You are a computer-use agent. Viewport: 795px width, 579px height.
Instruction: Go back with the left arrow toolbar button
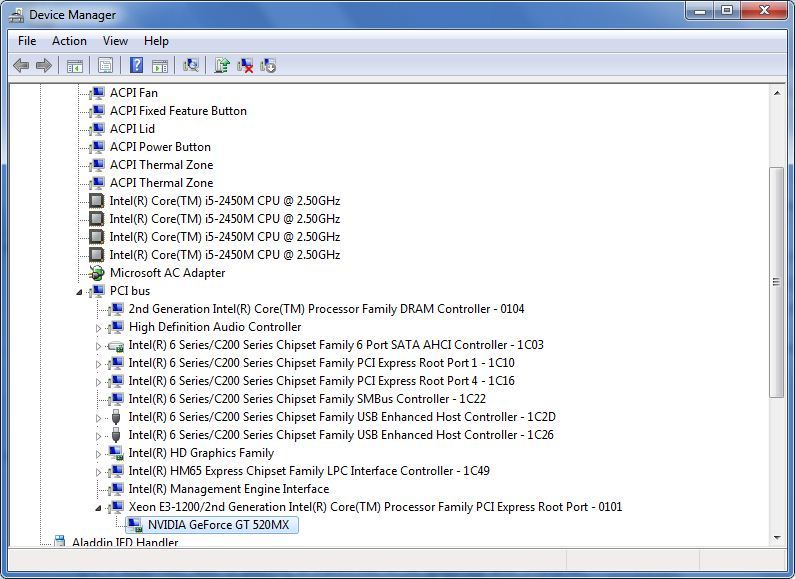pos(21,65)
